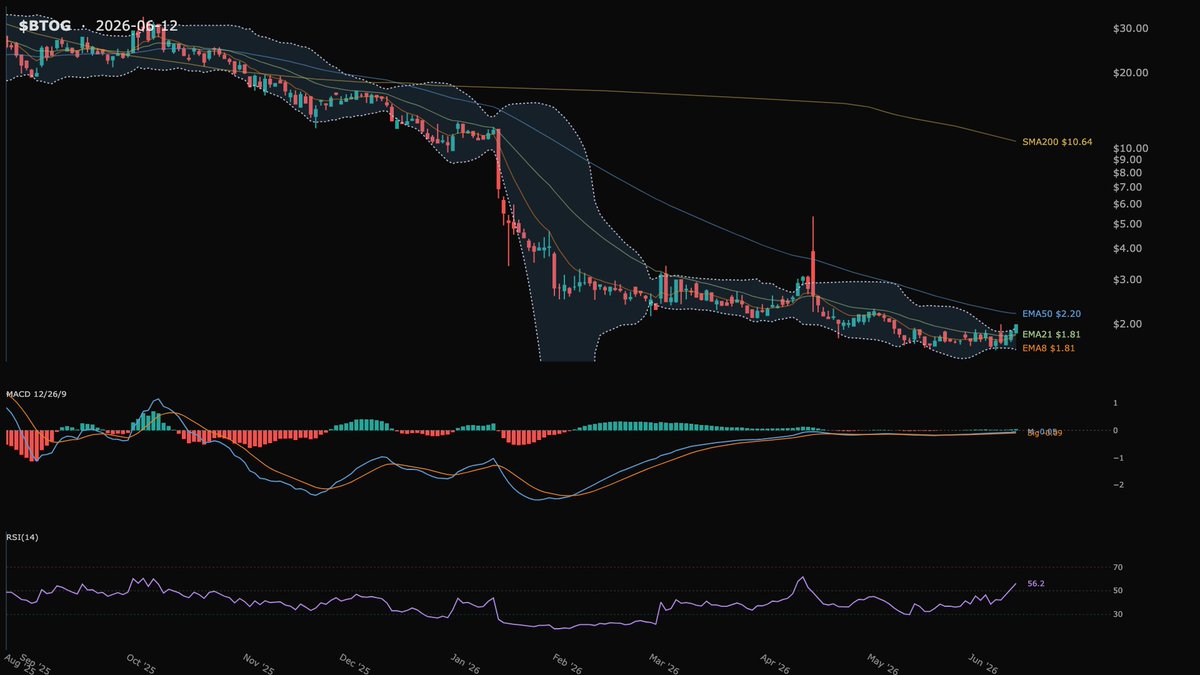Select the $30.00 price axis label
This screenshot has height=675, width=1200.
pos(1129,29)
